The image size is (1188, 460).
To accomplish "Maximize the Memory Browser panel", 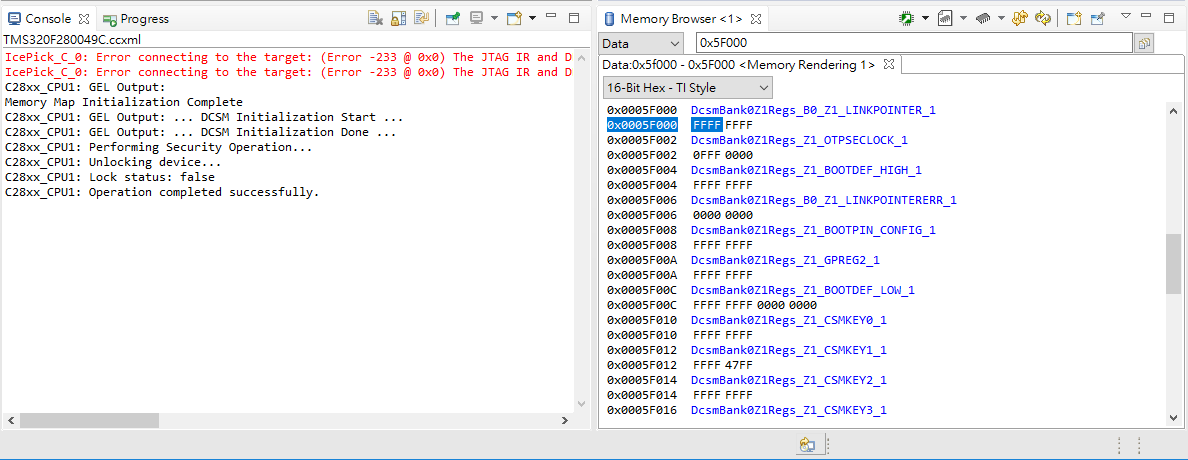I will coord(1169,17).
